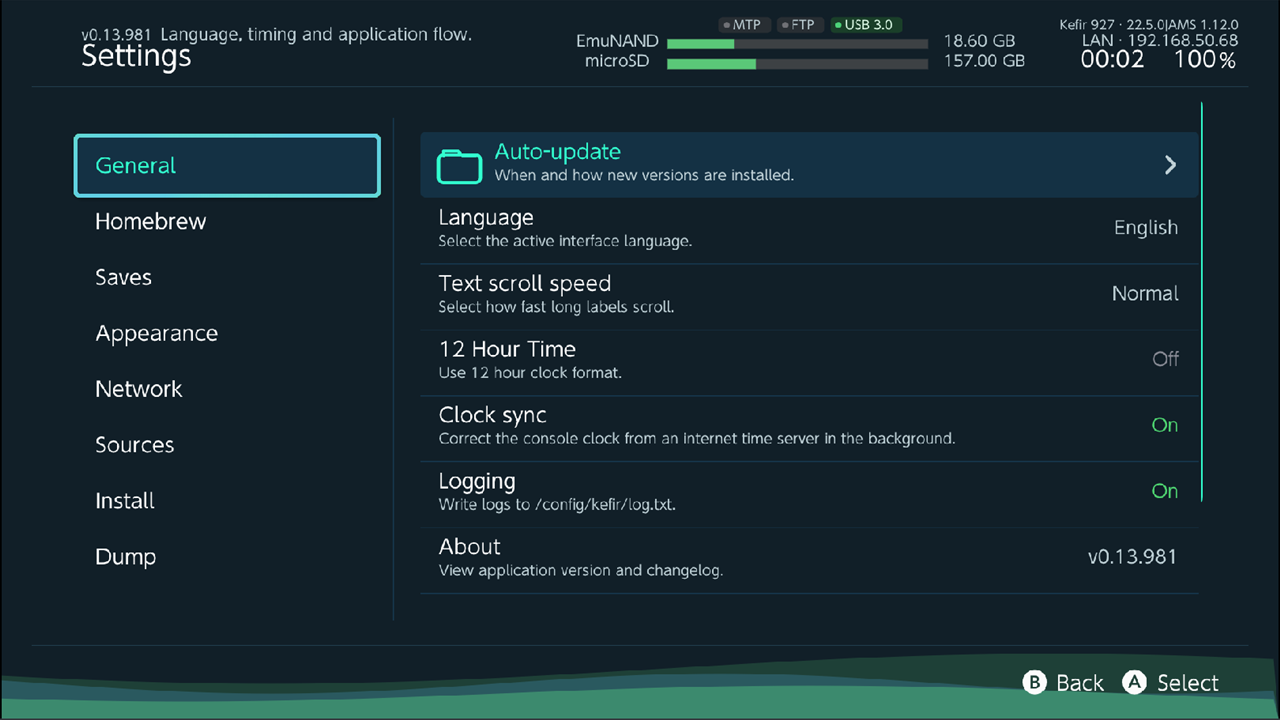The image size is (1280, 720).
Task: Click the A button Select icon
Action: coord(1134,682)
